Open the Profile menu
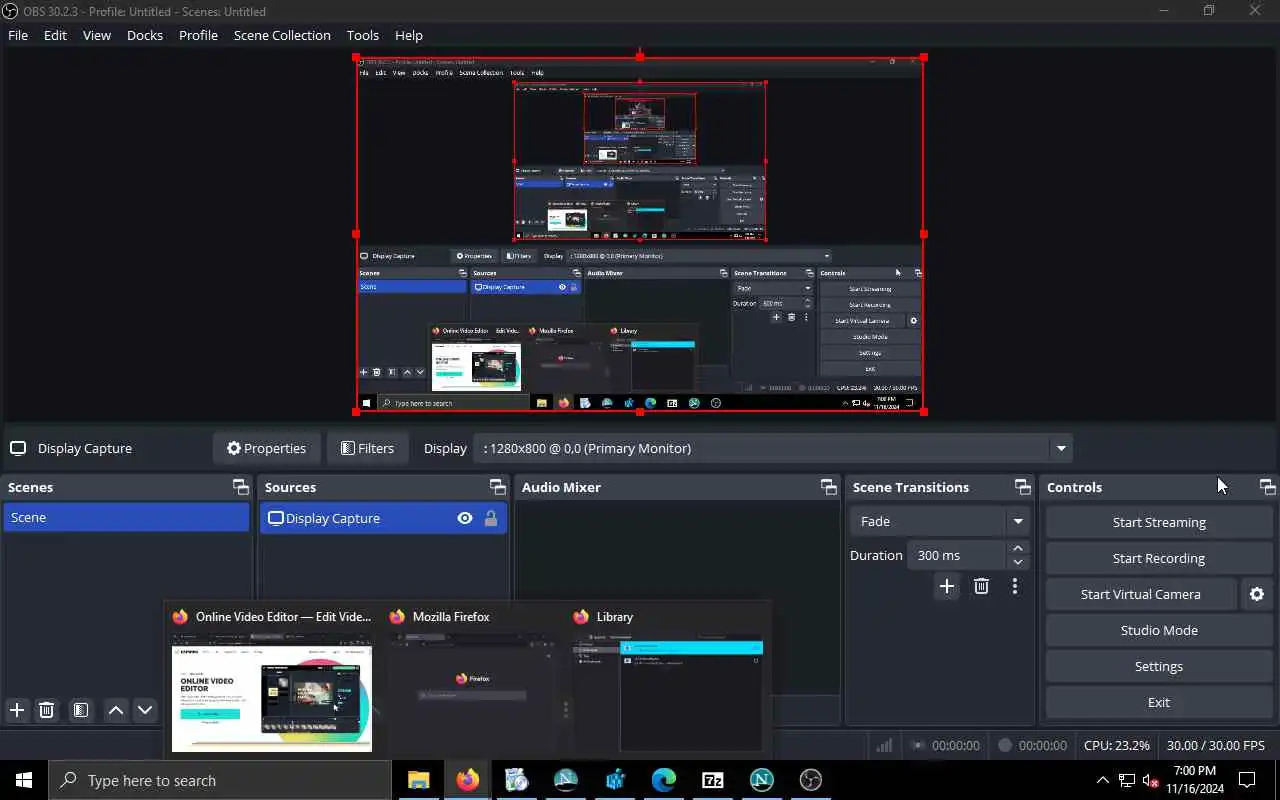 tap(198, 35)
